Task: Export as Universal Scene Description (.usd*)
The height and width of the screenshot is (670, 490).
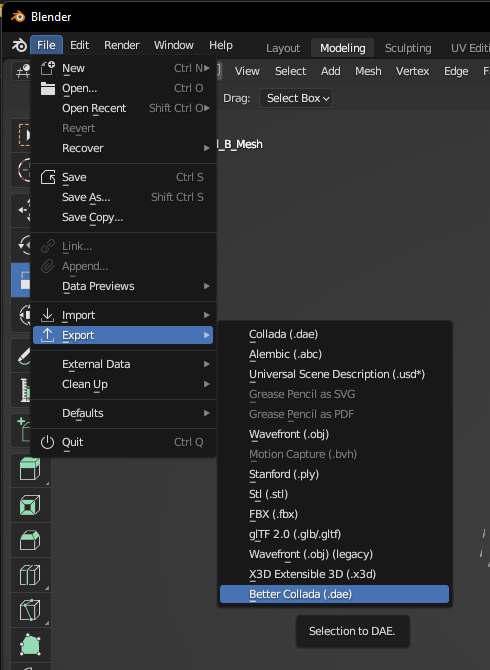Action: [x=334, y=374]
